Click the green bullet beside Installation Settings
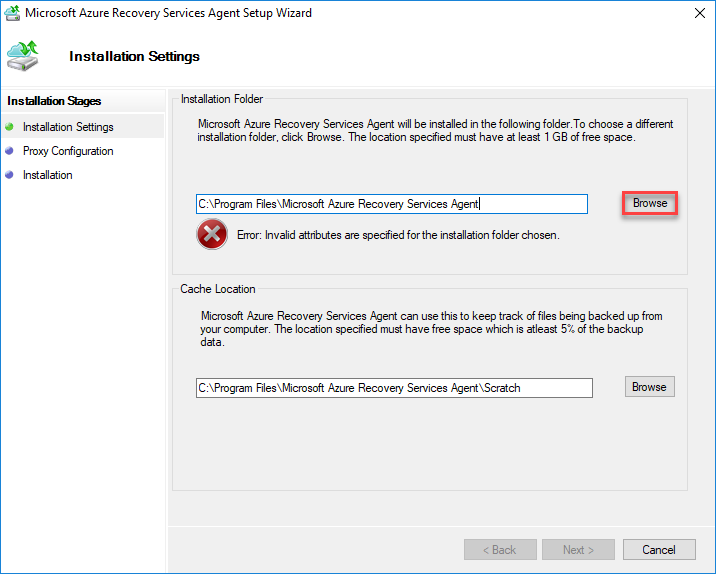Viewport: 716px width, 574px height. (10, 127)
